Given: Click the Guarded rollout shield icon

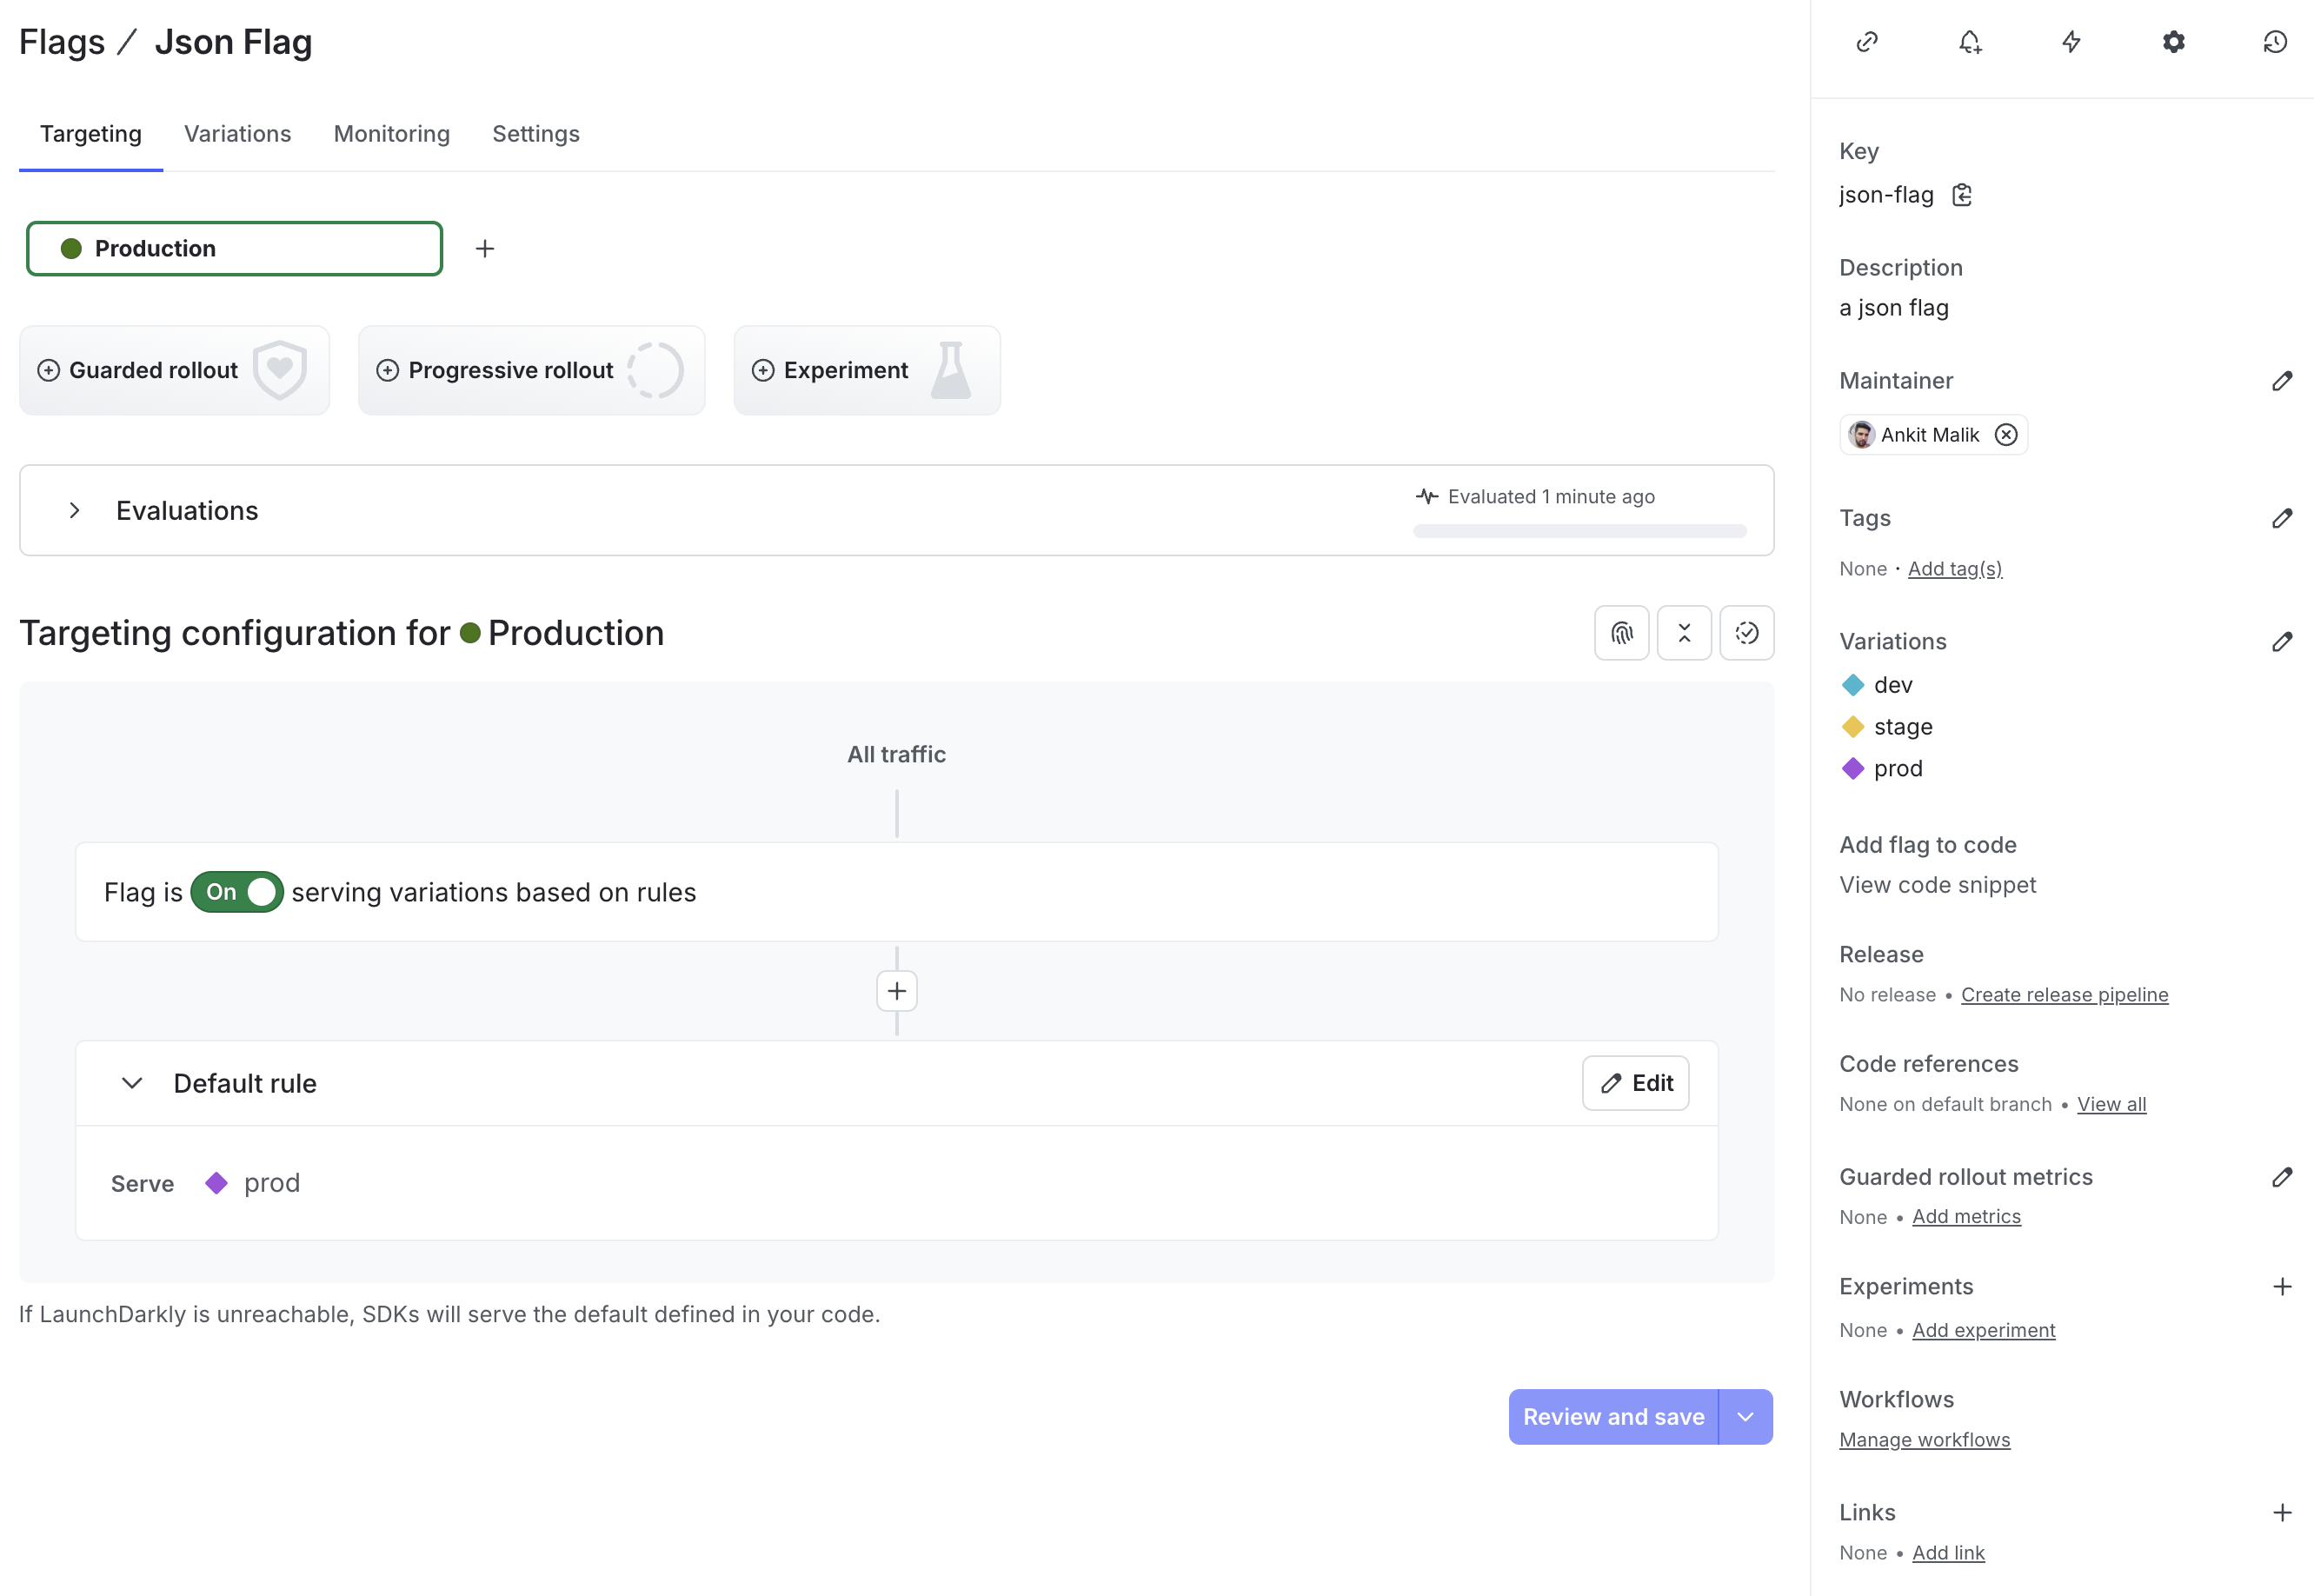Looking at the screenshot, I should pos(280,370).
